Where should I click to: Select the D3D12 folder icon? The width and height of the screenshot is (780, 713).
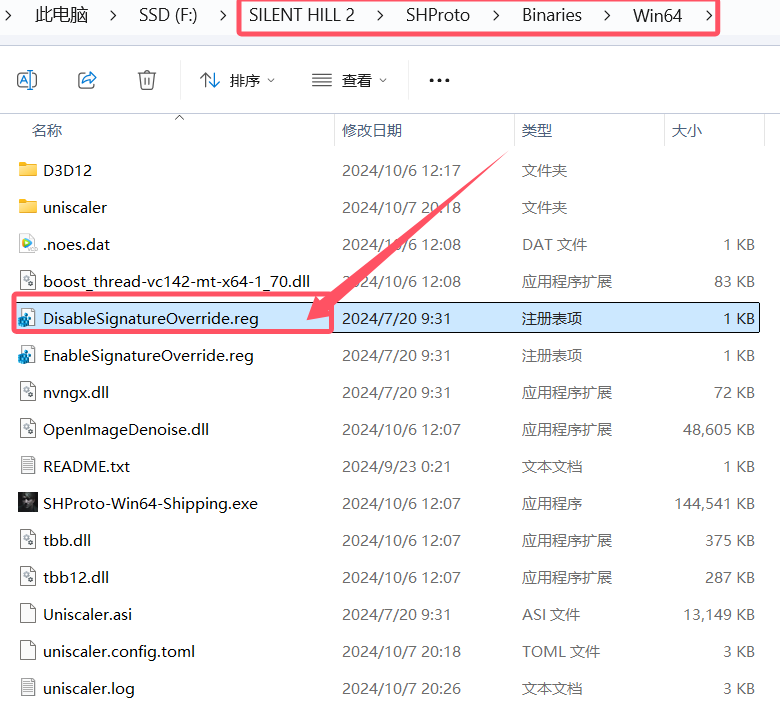27,170
